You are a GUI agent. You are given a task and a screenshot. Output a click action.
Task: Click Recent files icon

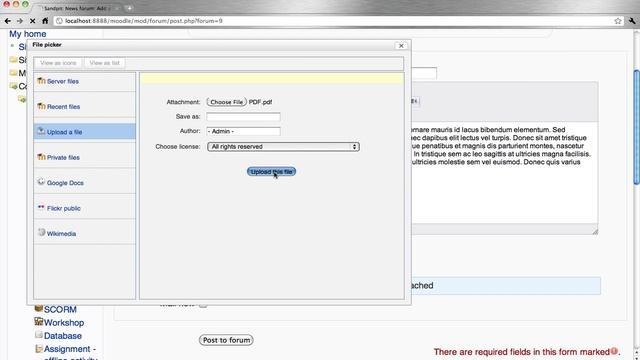point(41,106)
